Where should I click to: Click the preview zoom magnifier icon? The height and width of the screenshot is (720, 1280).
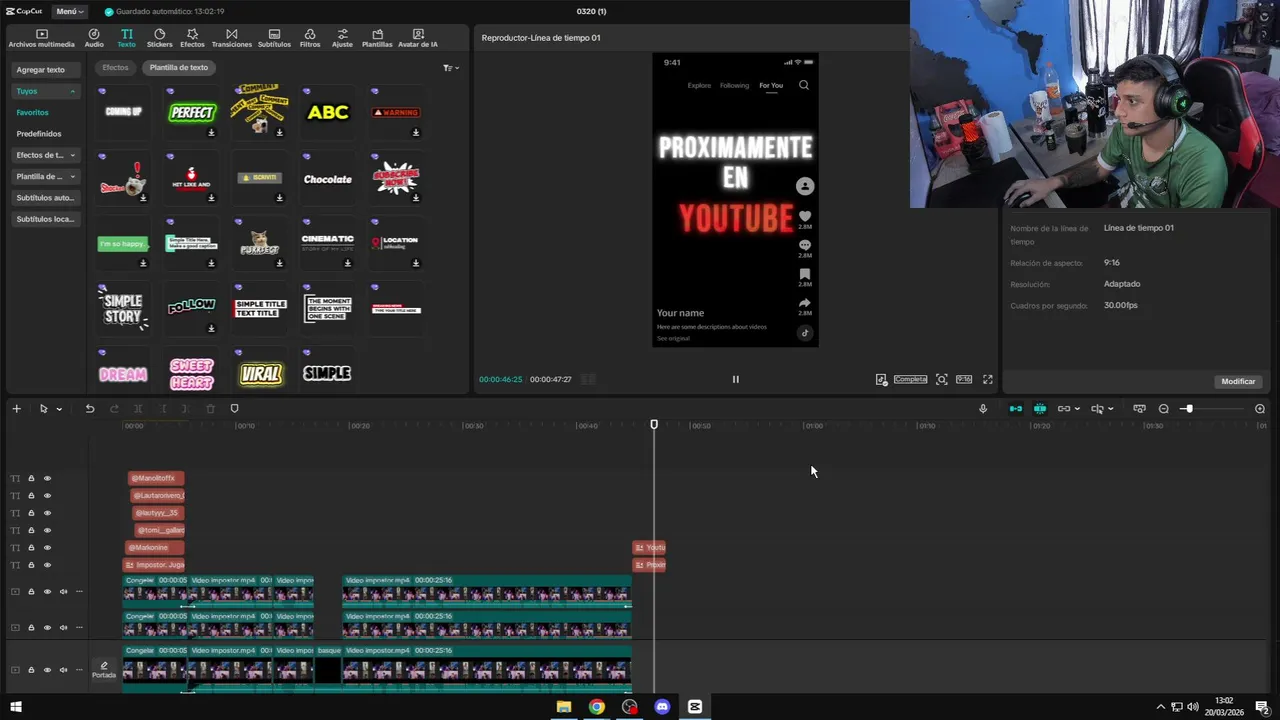coord(941,379)
